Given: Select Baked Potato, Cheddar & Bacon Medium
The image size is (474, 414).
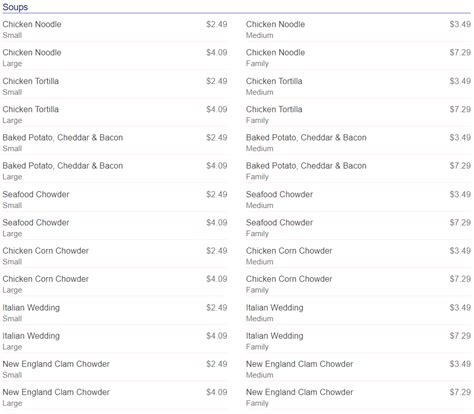Looking at the screenshot, I should [358, 143].
